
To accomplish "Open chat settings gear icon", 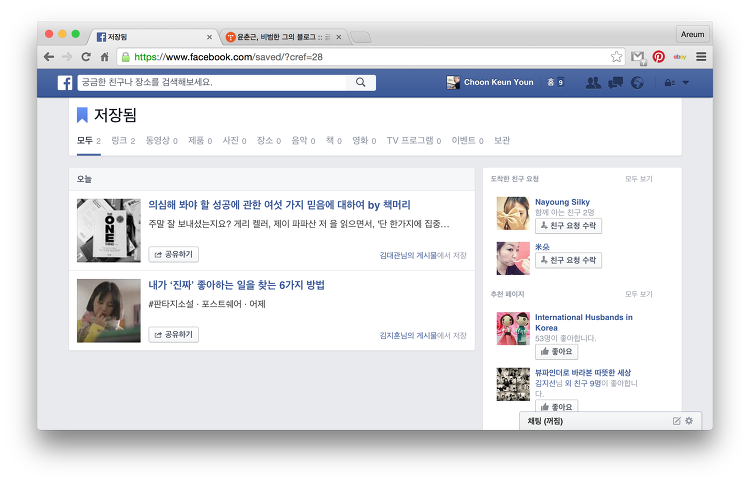I will tap(689, 421).
